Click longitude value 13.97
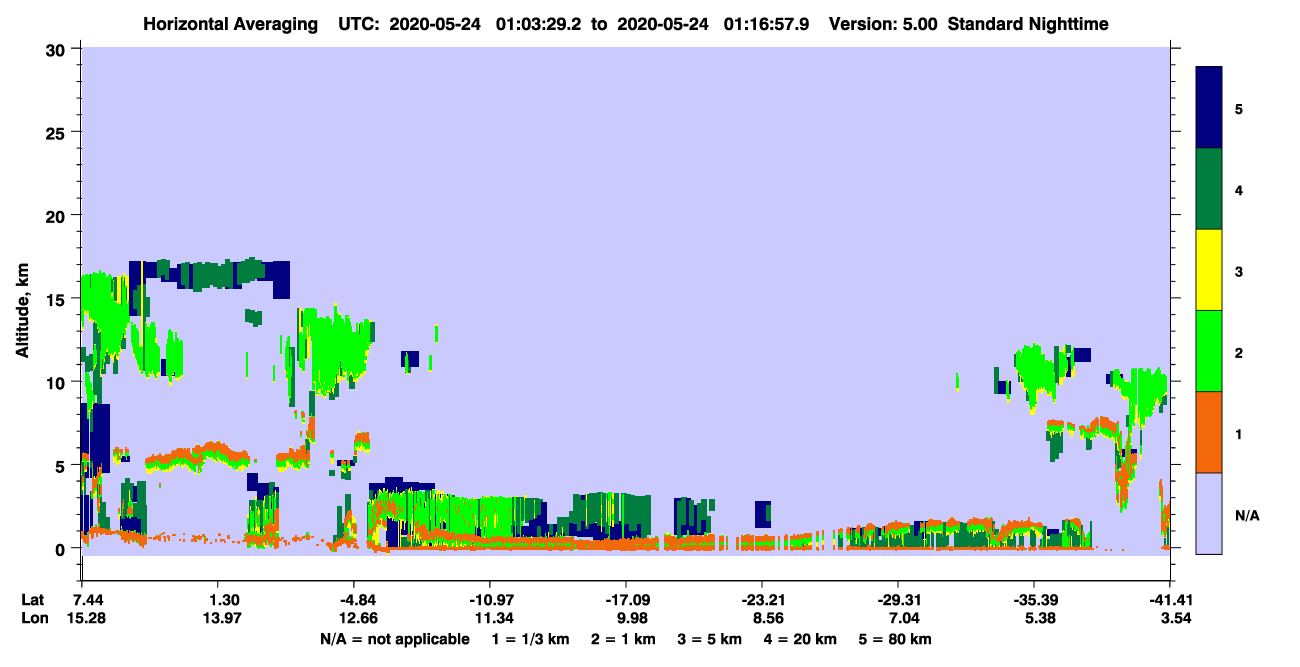This screenshot has width=1300, height=667. (x=219, y=618)
